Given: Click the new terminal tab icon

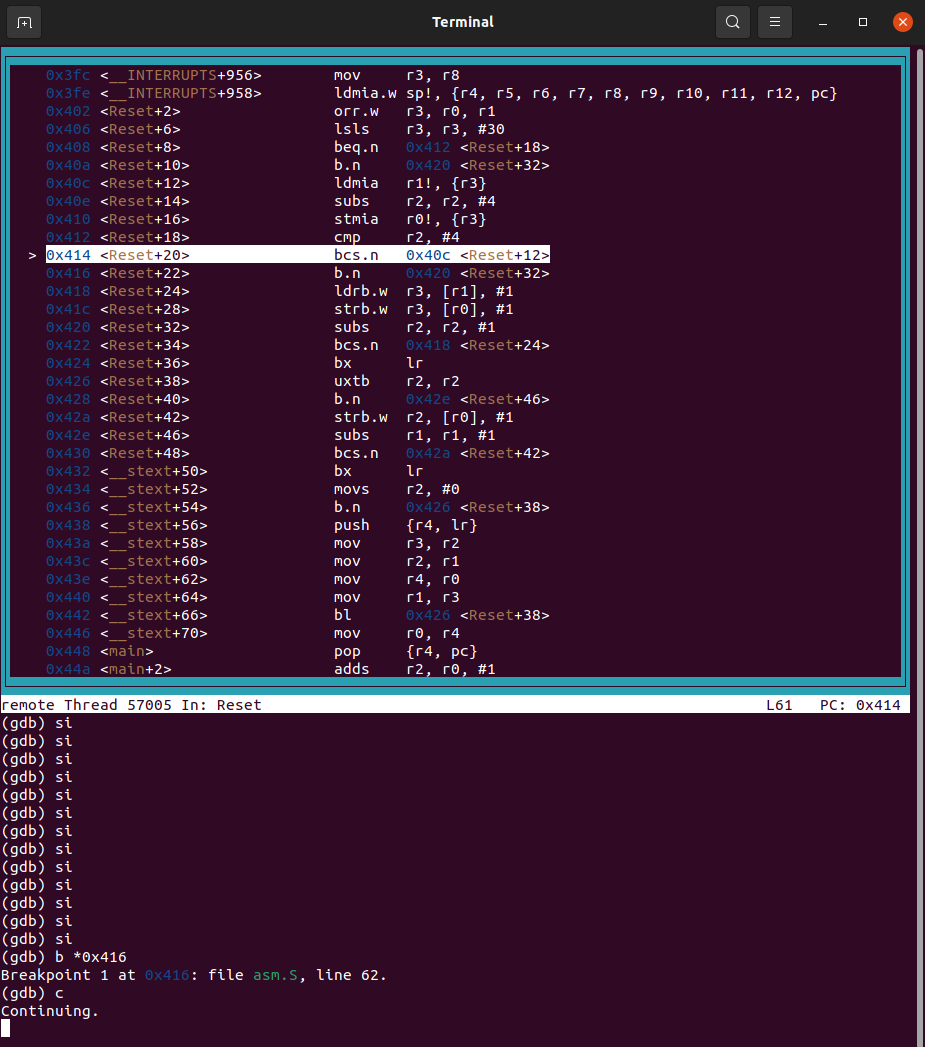Looking at the screenshot, I should [x=25, y=21].
